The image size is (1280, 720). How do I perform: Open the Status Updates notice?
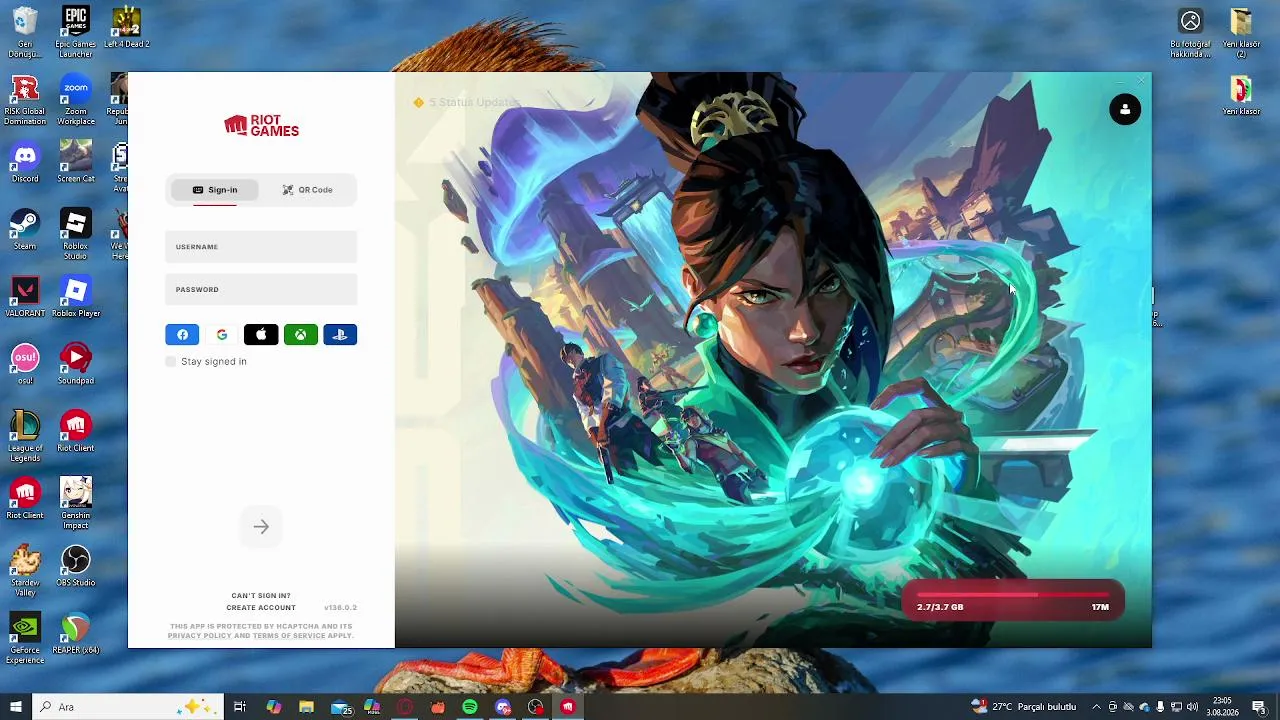click(467, 103)
